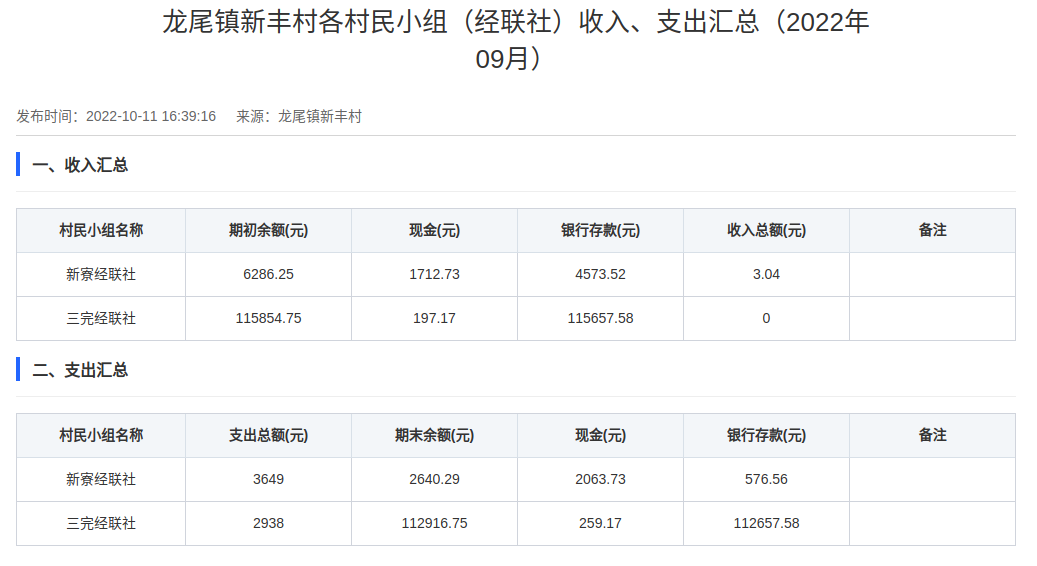This screenshot has width=1037, height=566.
Task: Select the cash value 2063.73
Action: click(601, 479)
